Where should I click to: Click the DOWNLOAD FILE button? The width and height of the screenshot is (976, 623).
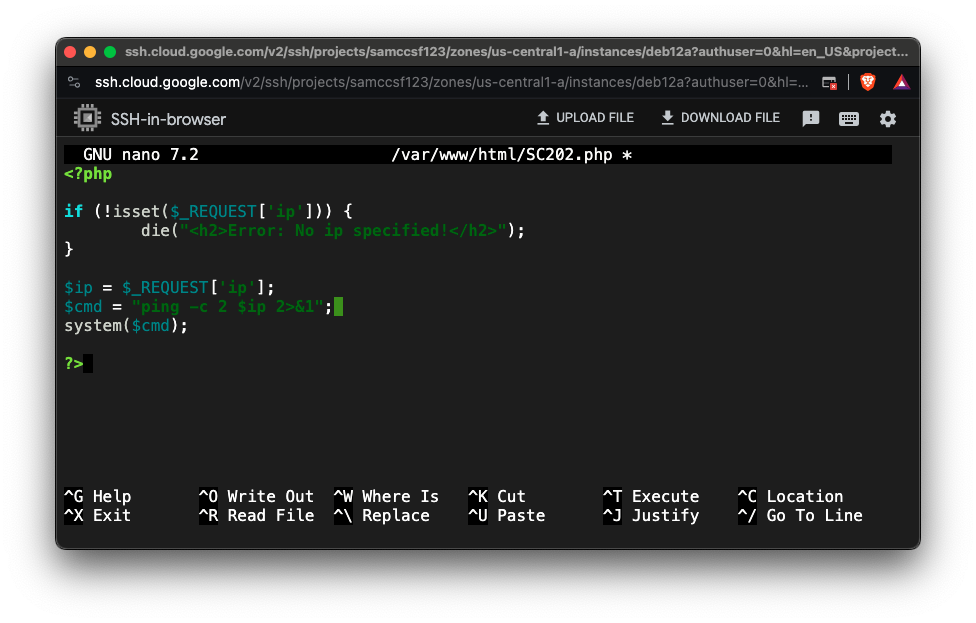coord(720,118)
